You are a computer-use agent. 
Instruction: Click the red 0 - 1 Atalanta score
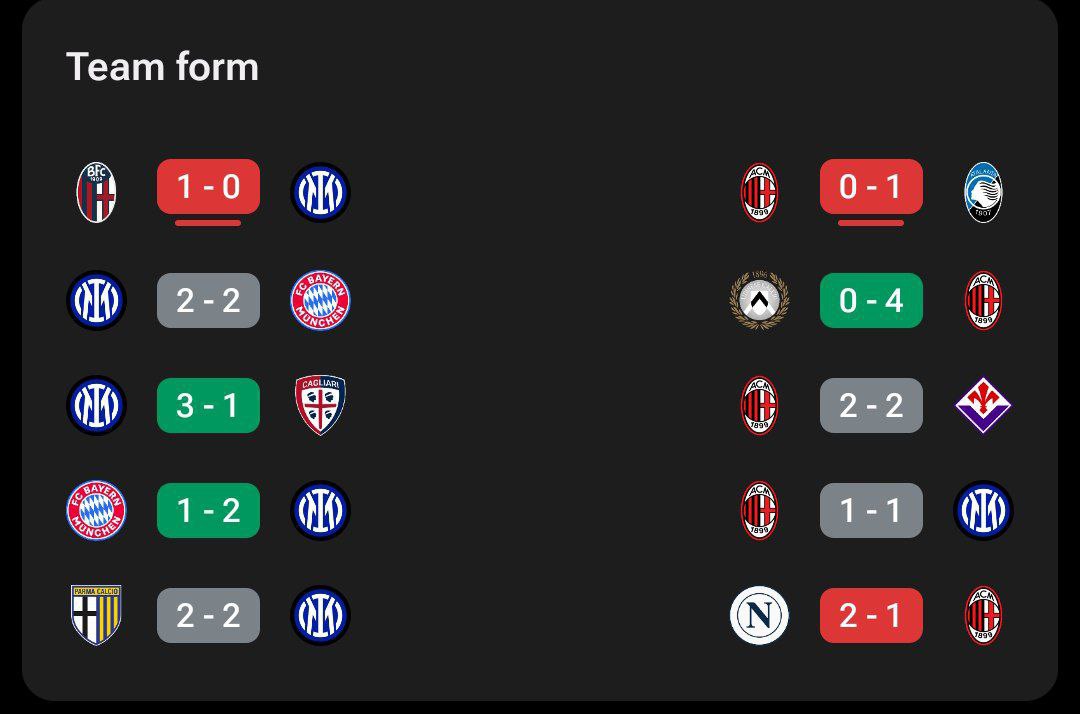pyautogui.click(x=871, y=187)
